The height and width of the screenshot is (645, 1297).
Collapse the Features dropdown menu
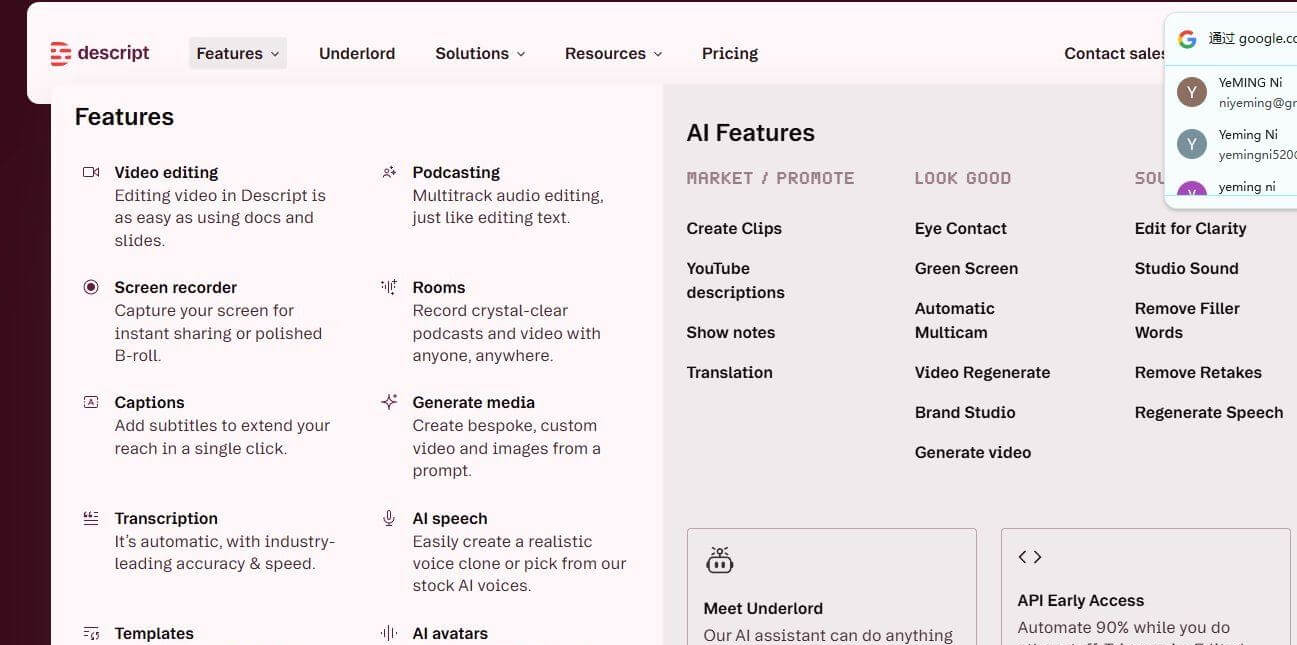point(238,53)
